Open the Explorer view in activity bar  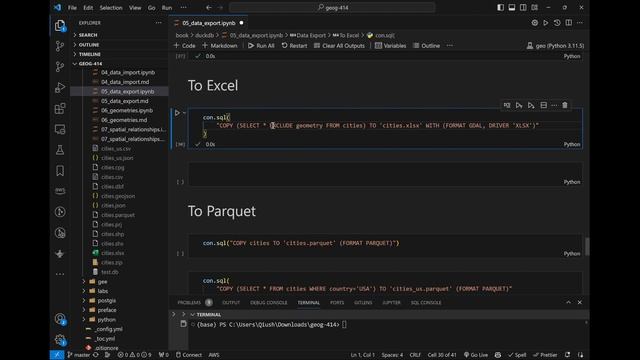pos(60,26)
